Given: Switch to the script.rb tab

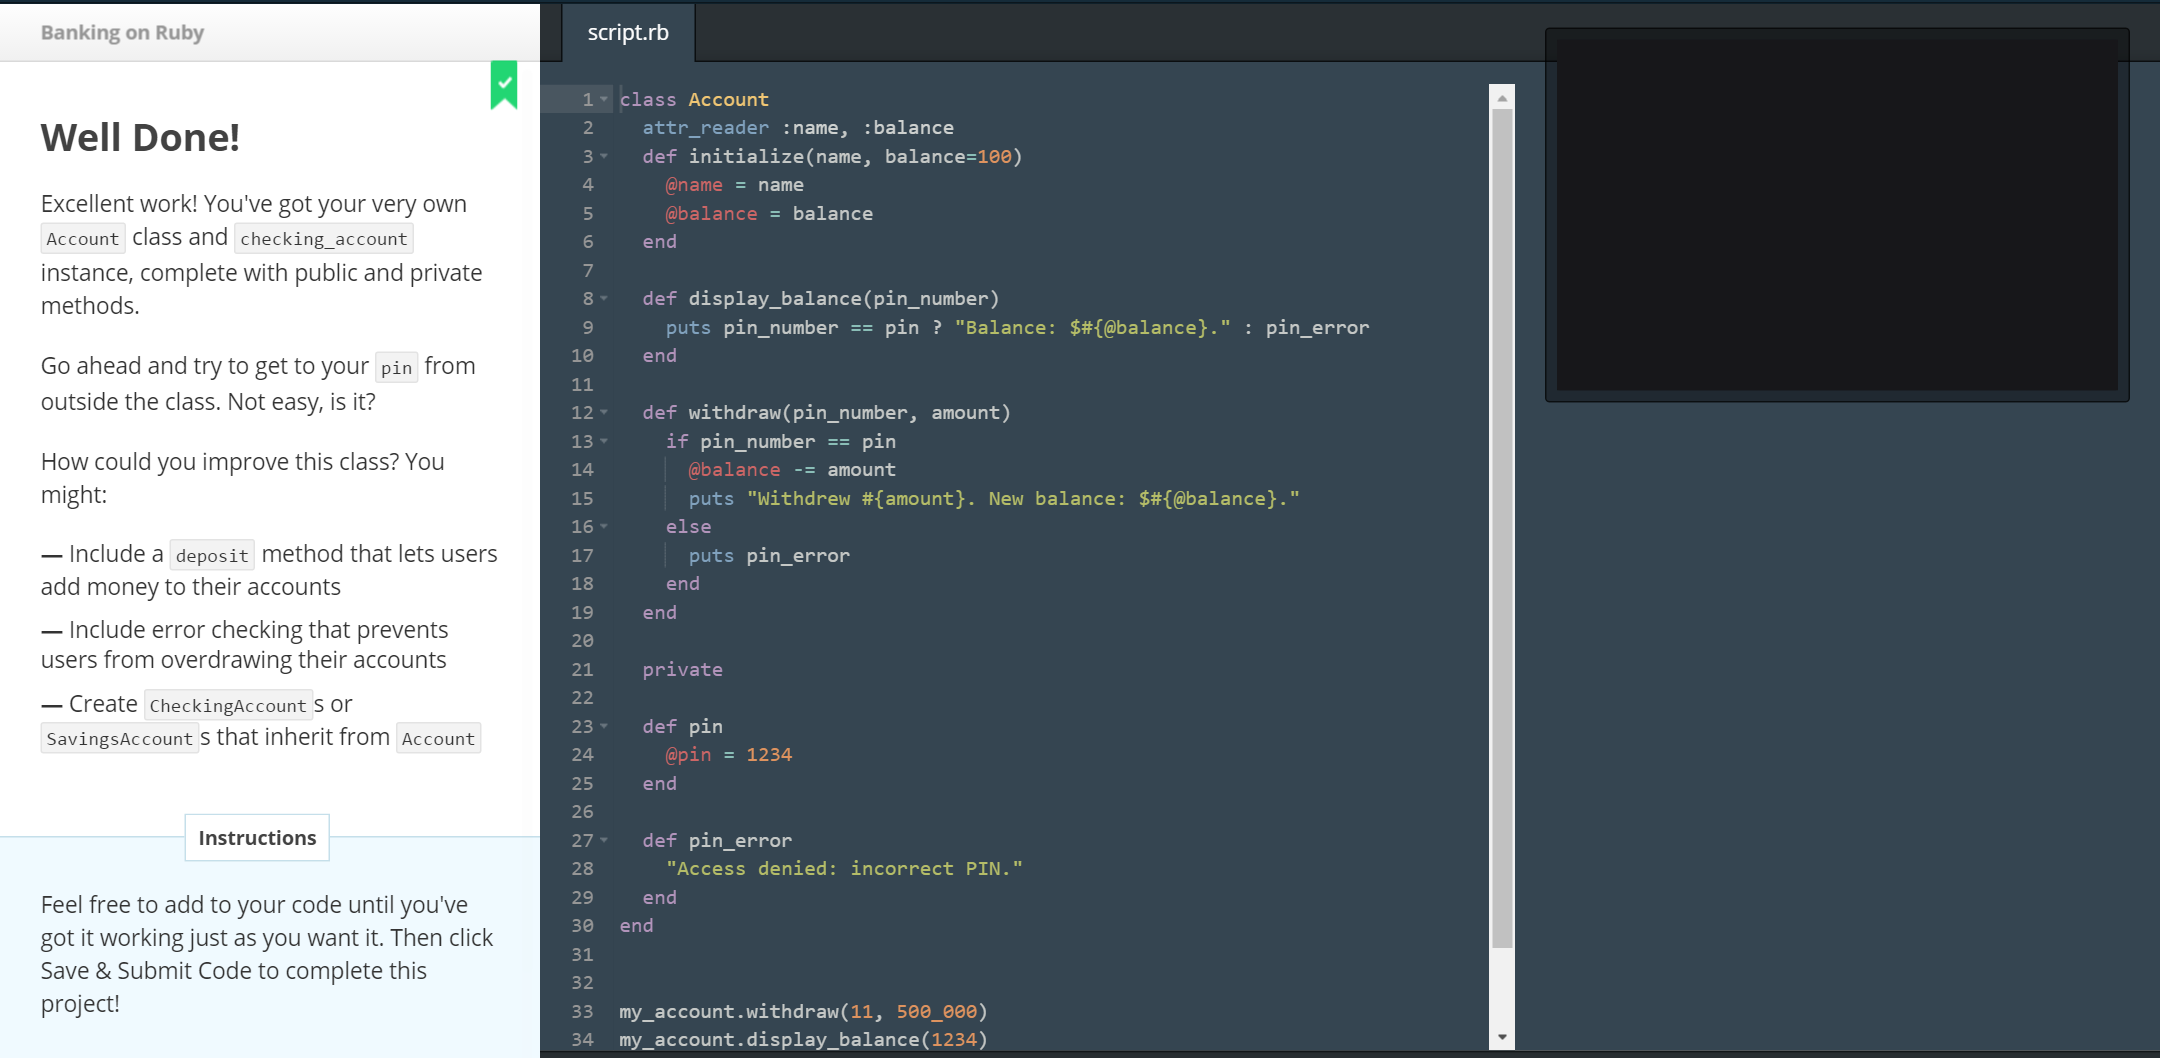Looking at the screenshot, I should (x=628, y=32).
